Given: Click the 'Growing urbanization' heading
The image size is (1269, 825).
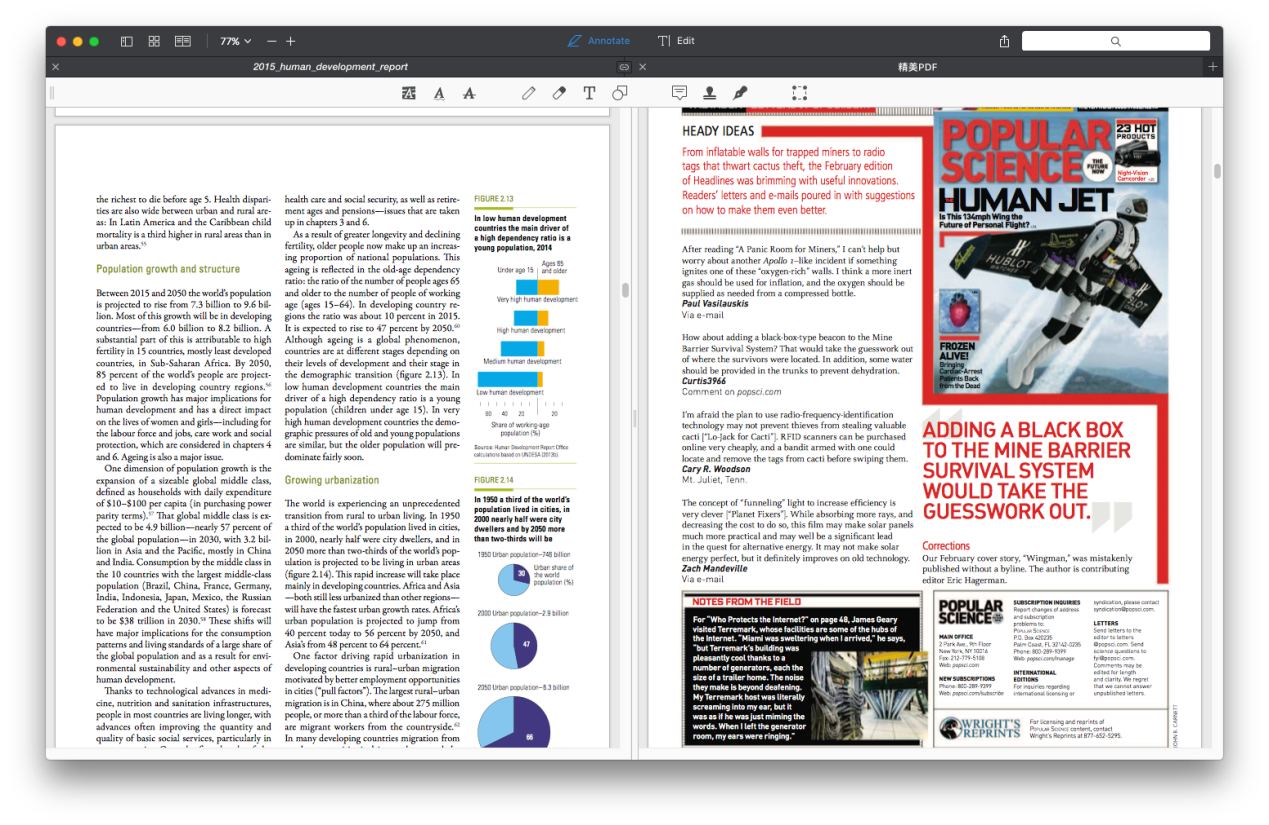Looking at the screenshot, I should [332, 480].
